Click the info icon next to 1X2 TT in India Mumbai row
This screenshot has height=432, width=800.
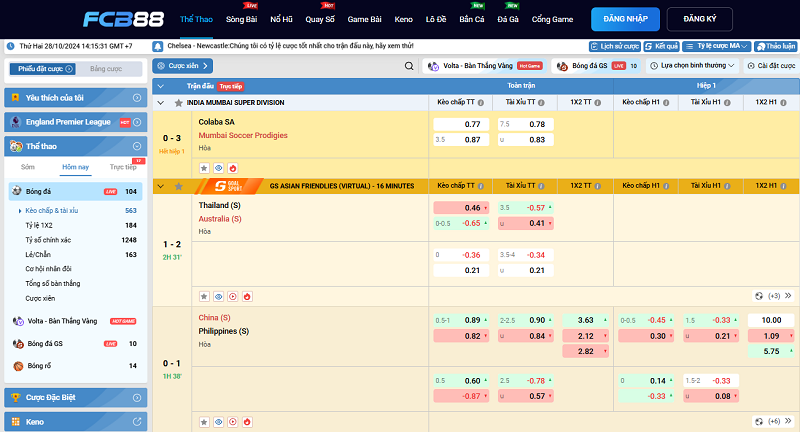597,103
